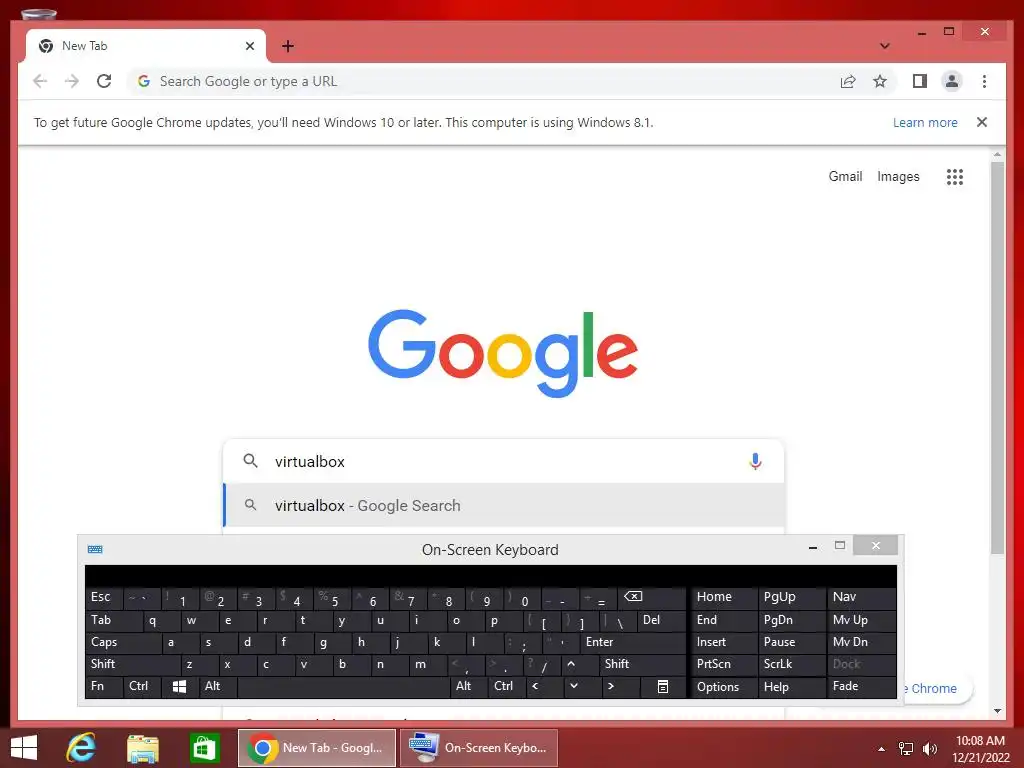Open Windows Store from taskbar
This screenshot has height=768, width=1024.
(x=204, y=748)
